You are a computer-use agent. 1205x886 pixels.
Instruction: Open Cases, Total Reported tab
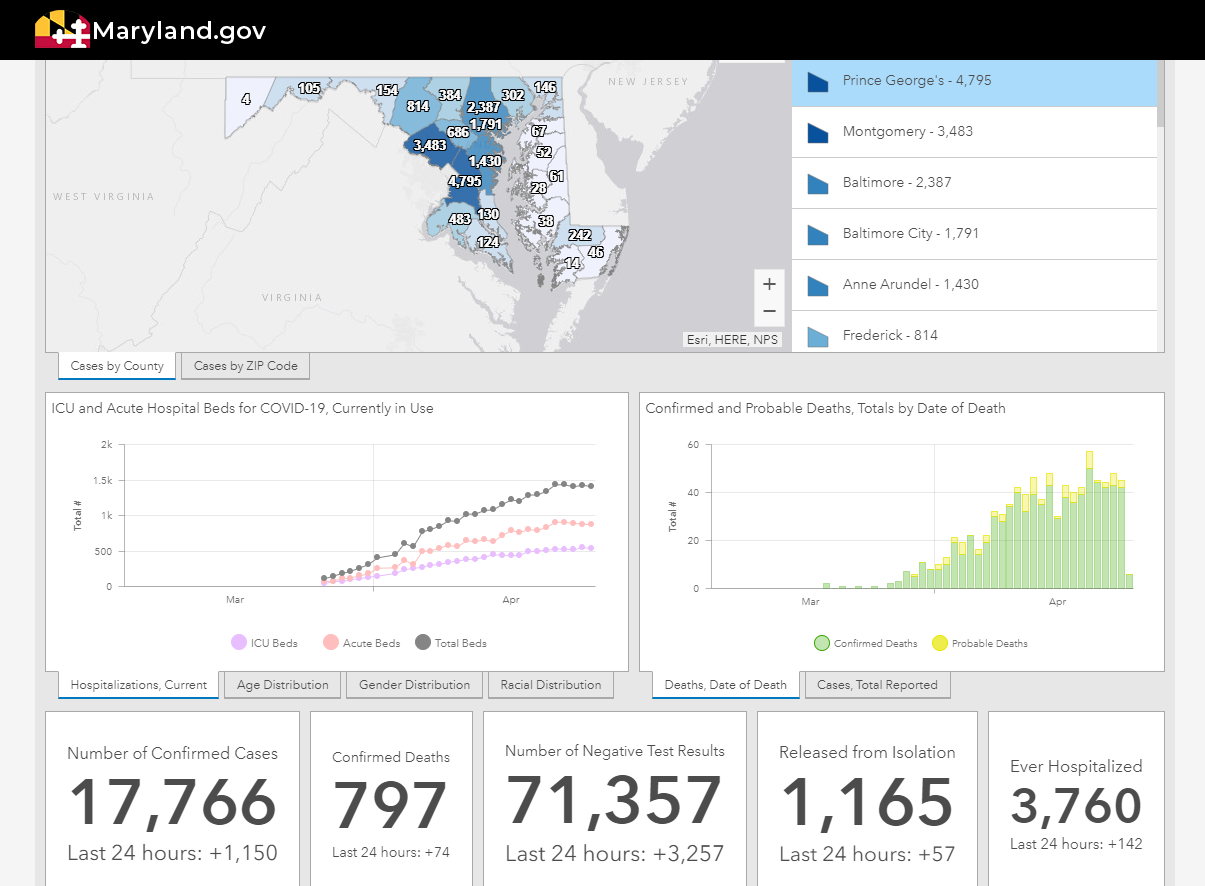click(877, 685)
